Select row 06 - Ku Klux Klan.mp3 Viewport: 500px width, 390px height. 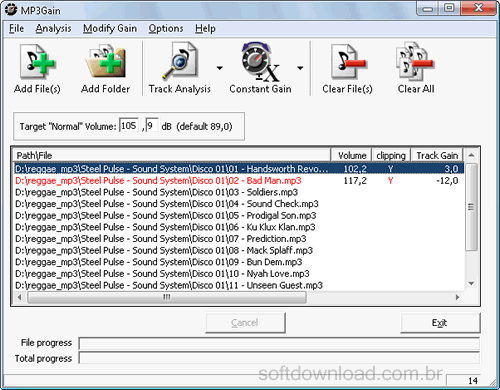coord(239,227)
